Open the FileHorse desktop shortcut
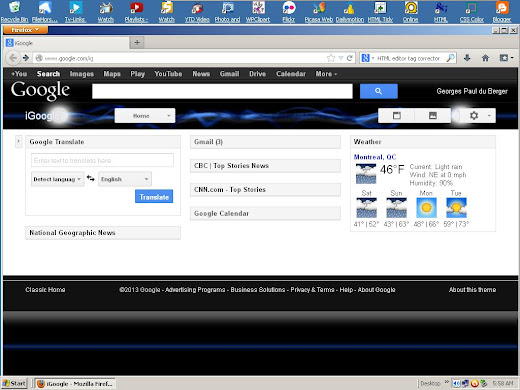 click(x=45, y=11)
